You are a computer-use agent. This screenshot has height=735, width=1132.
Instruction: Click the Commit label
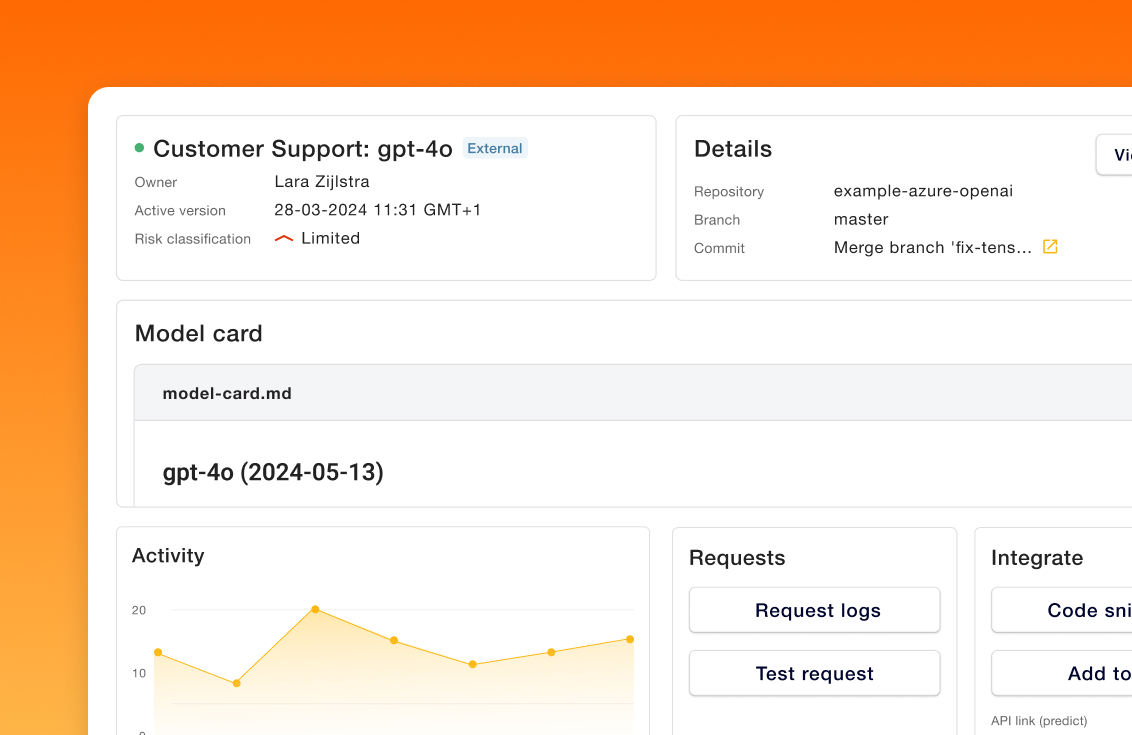(719, 248)
